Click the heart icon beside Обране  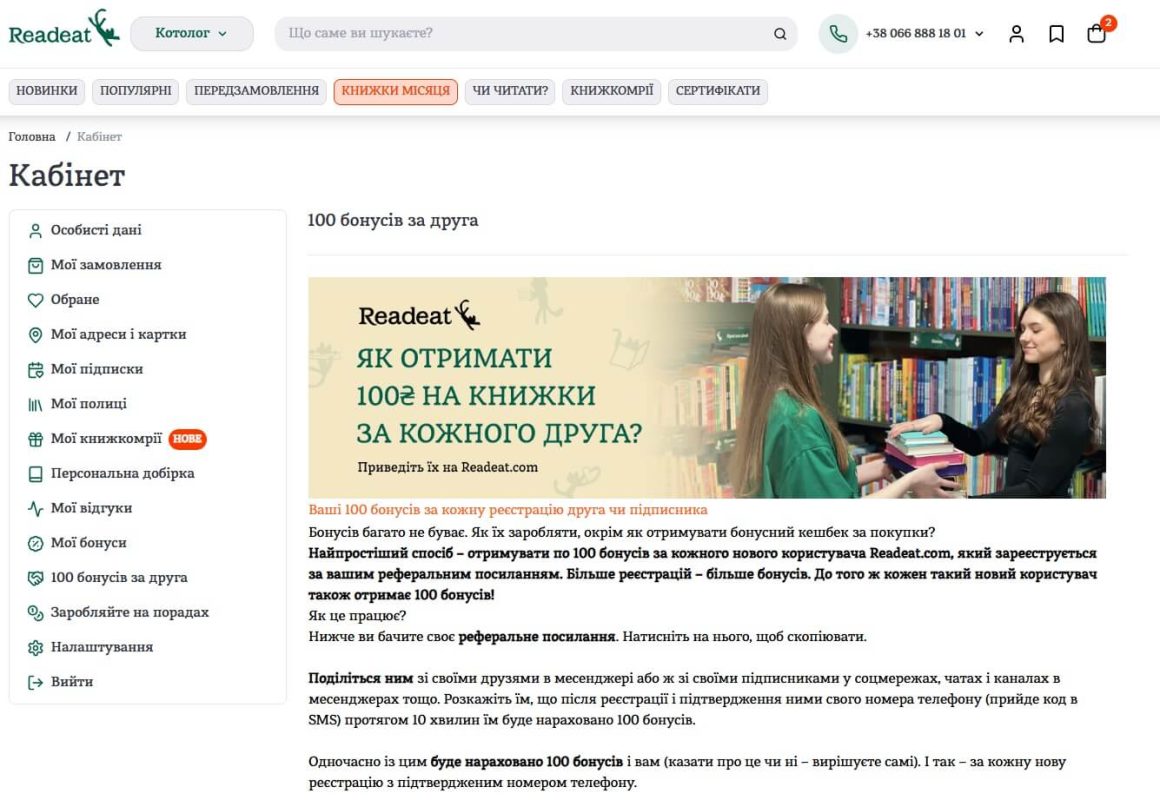click(x=35, y=300)
